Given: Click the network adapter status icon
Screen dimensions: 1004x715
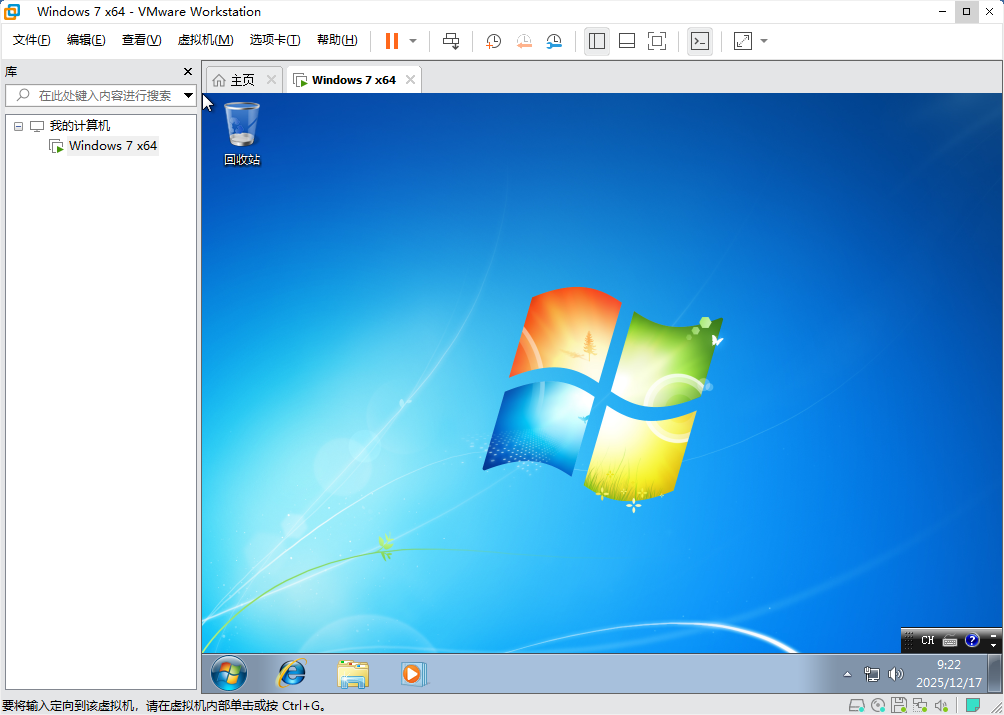Looking at the screenshot, I should pyautogui.click(x=920, y=706).
